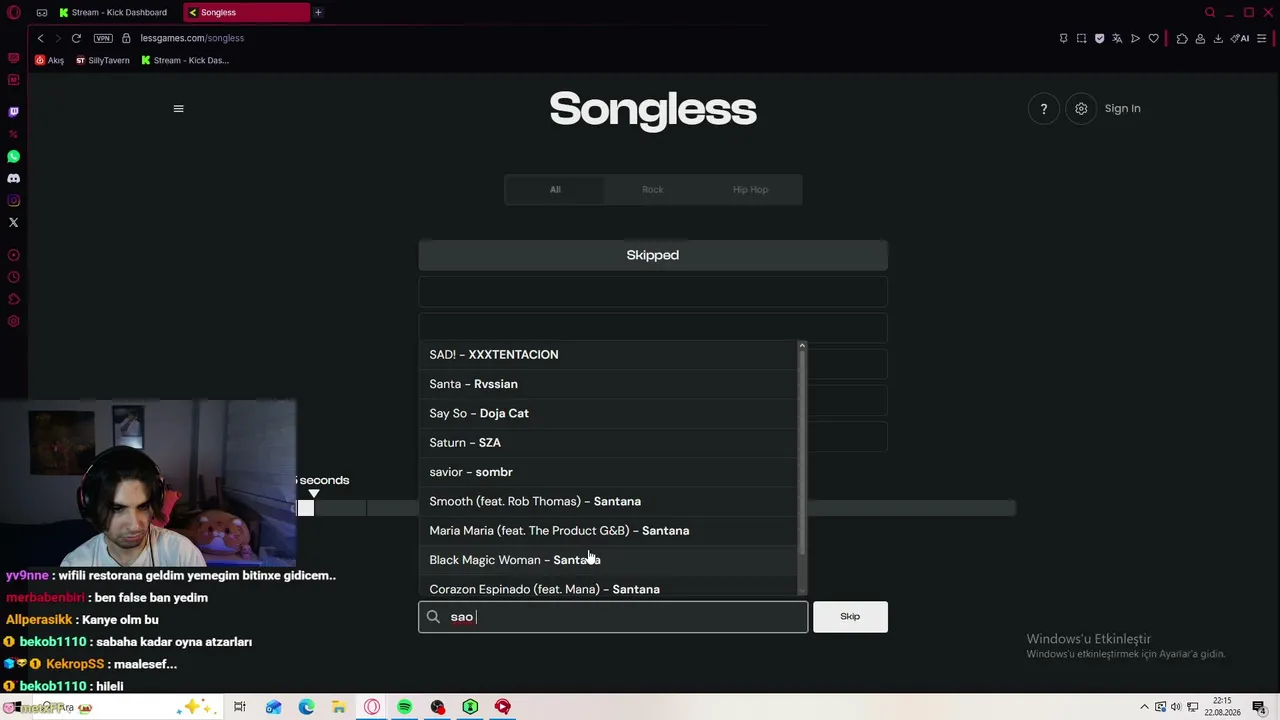Click the Sign In link

coord(1123,109)
